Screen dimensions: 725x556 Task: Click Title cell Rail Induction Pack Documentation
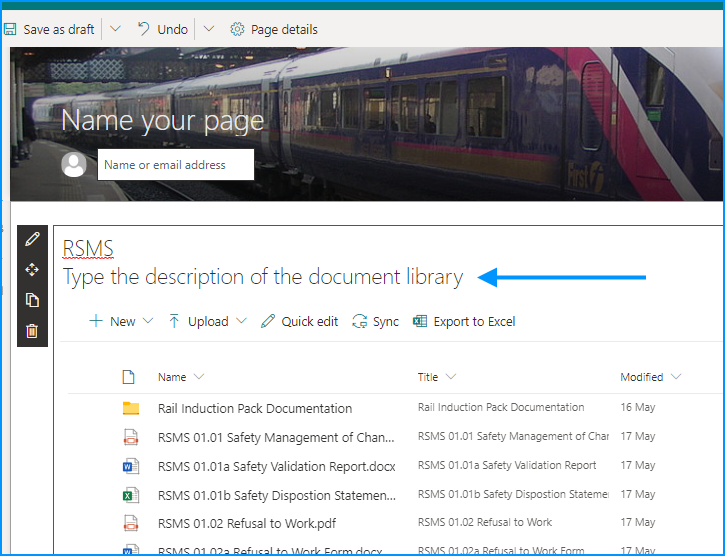coord(501,407)
